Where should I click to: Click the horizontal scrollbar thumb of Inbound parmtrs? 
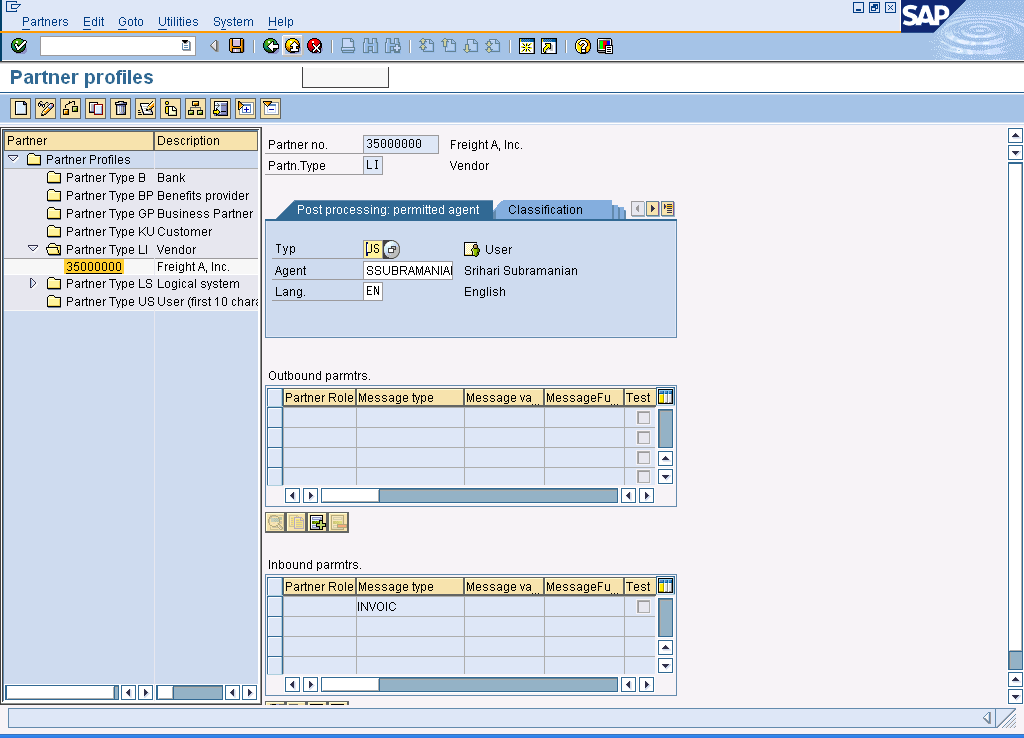tap(349, 684)
